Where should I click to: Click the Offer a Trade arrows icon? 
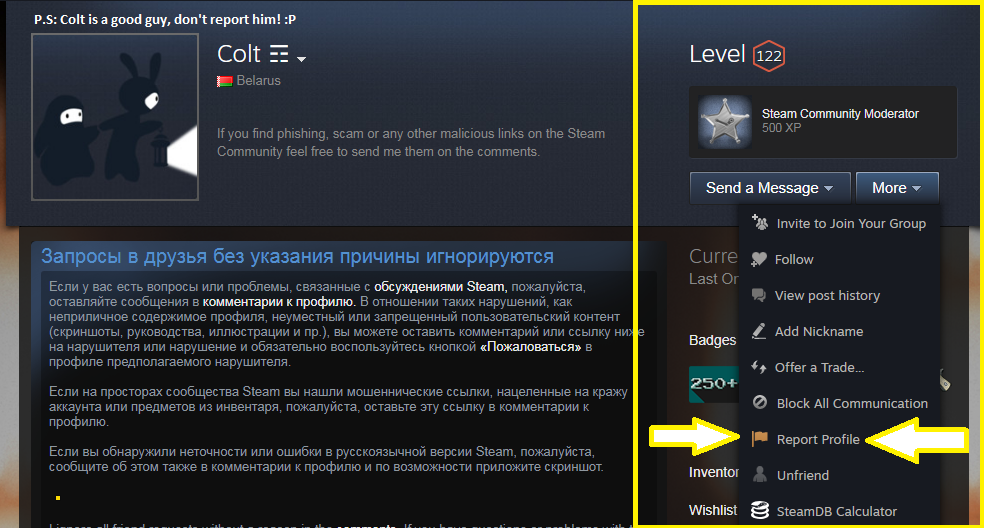tap(759, 367)
